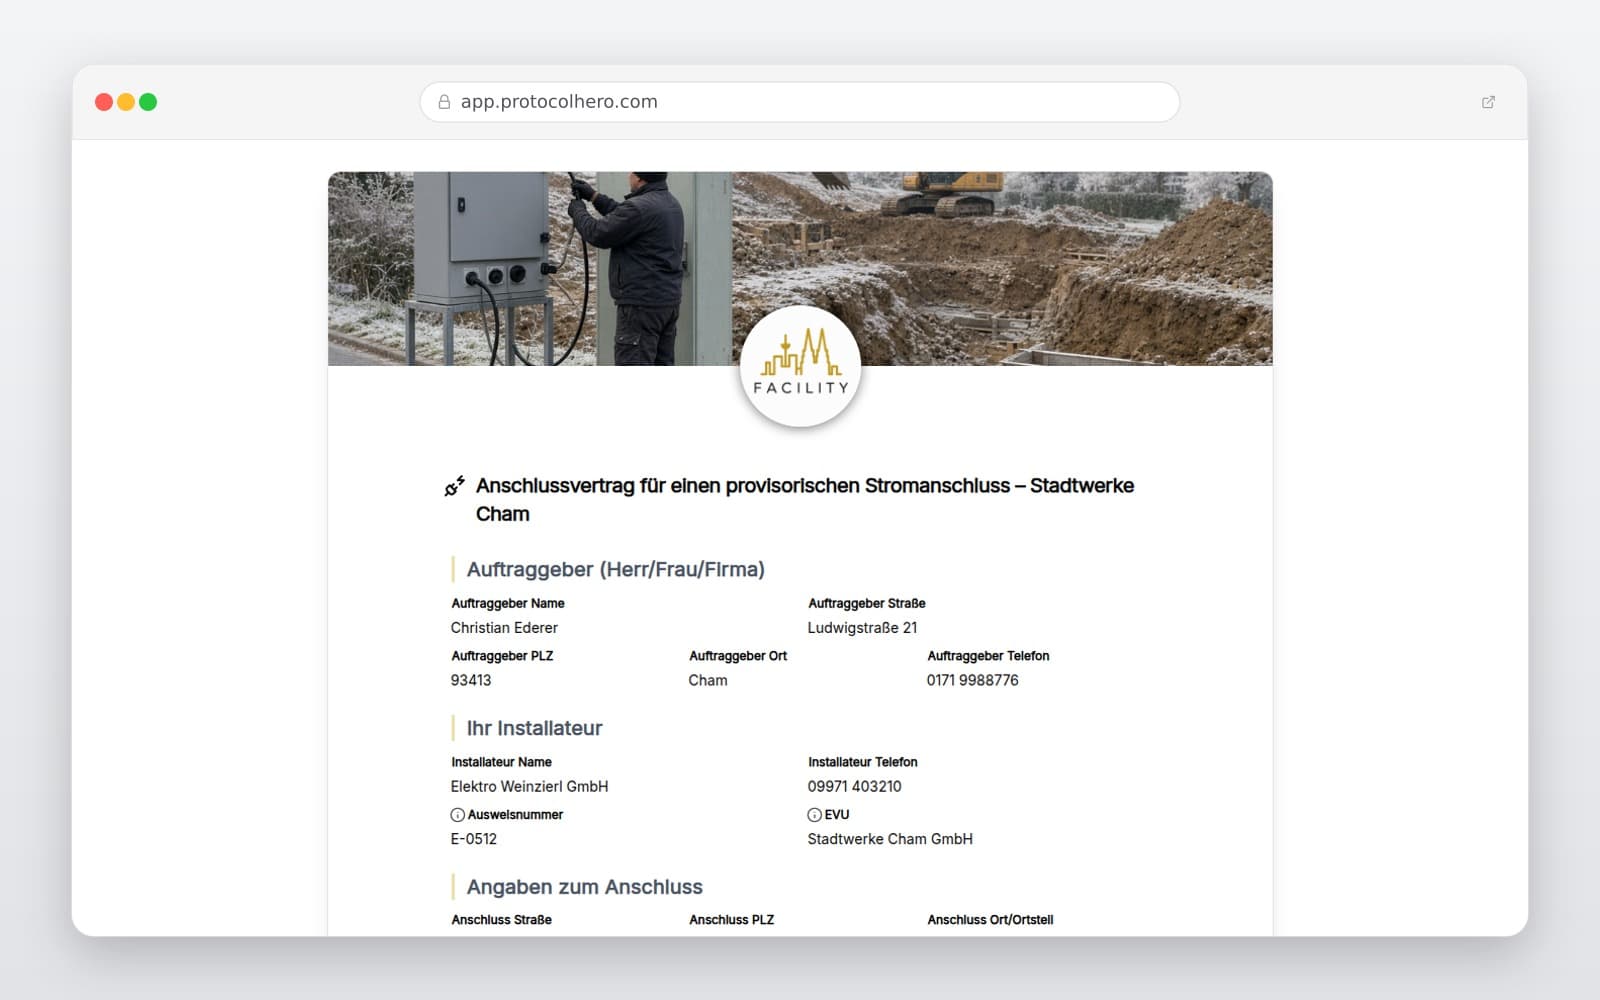Click the info icon next to Ausweisnummer
Screen dimensions: 1600x1000
[x=457, y=815]
